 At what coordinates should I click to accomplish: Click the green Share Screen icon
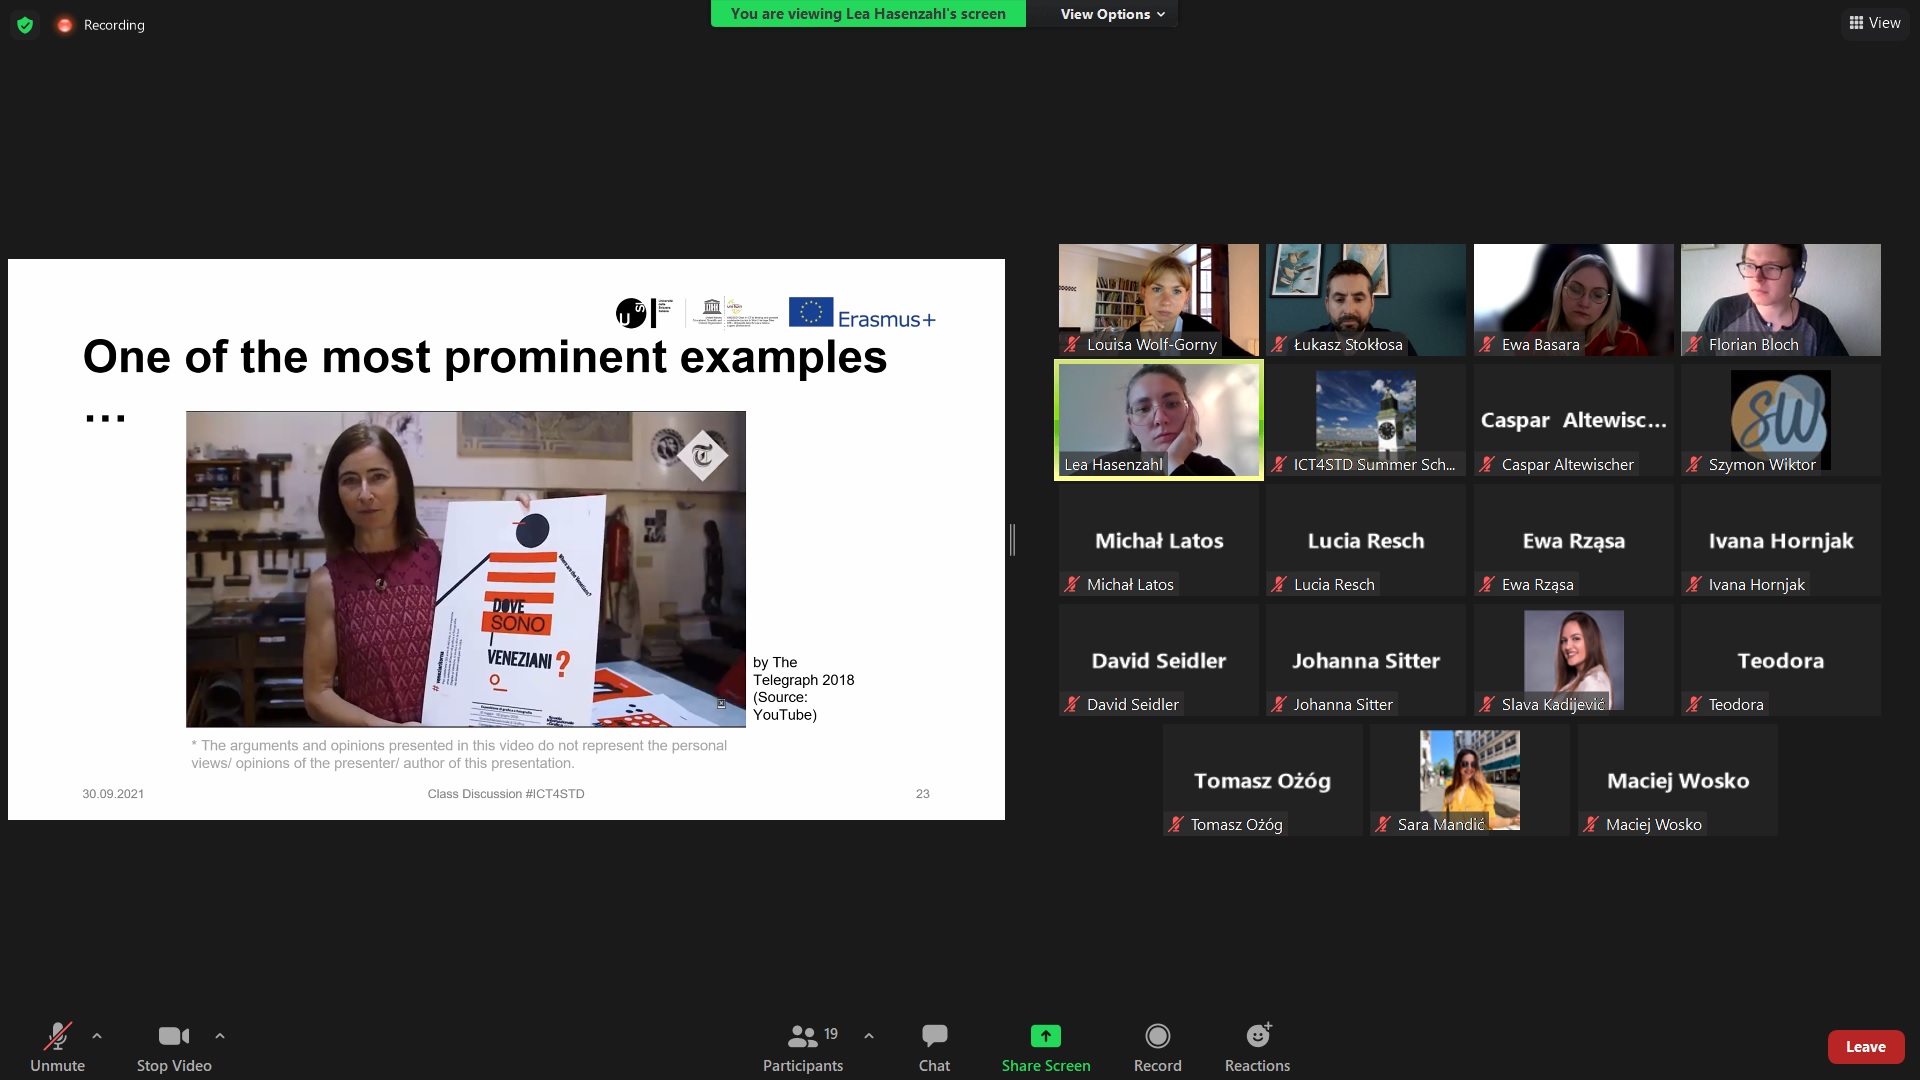point(1046,1036)
